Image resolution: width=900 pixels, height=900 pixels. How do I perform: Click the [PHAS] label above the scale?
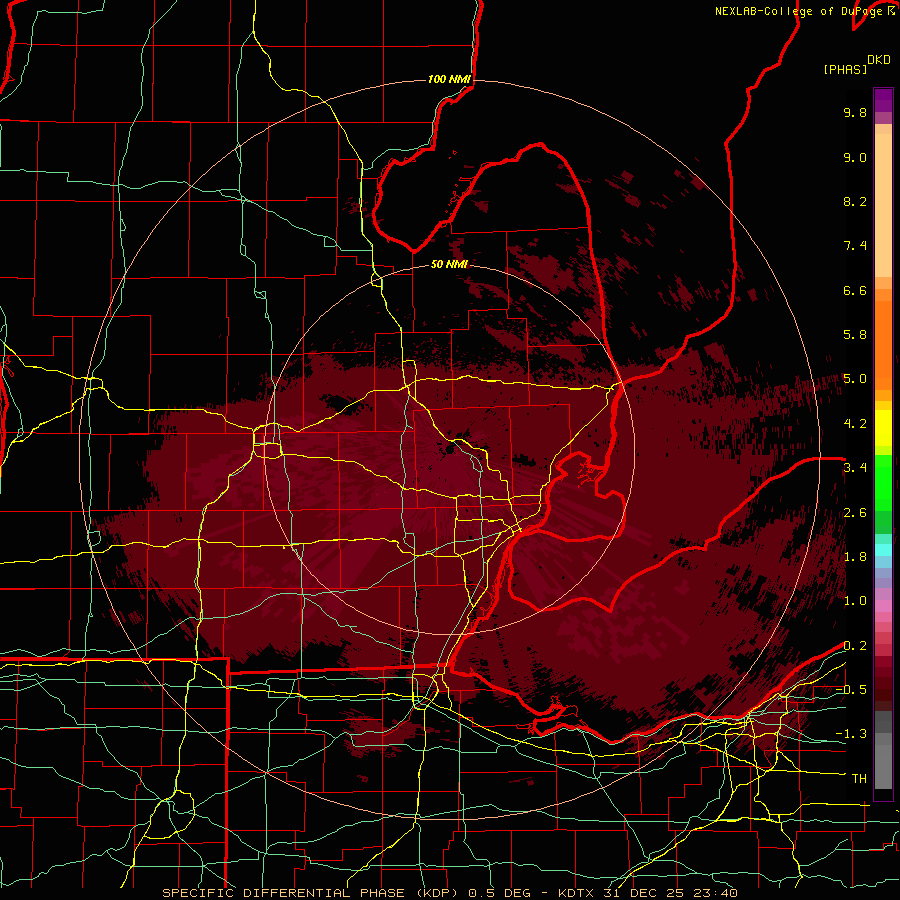point(845,70)
